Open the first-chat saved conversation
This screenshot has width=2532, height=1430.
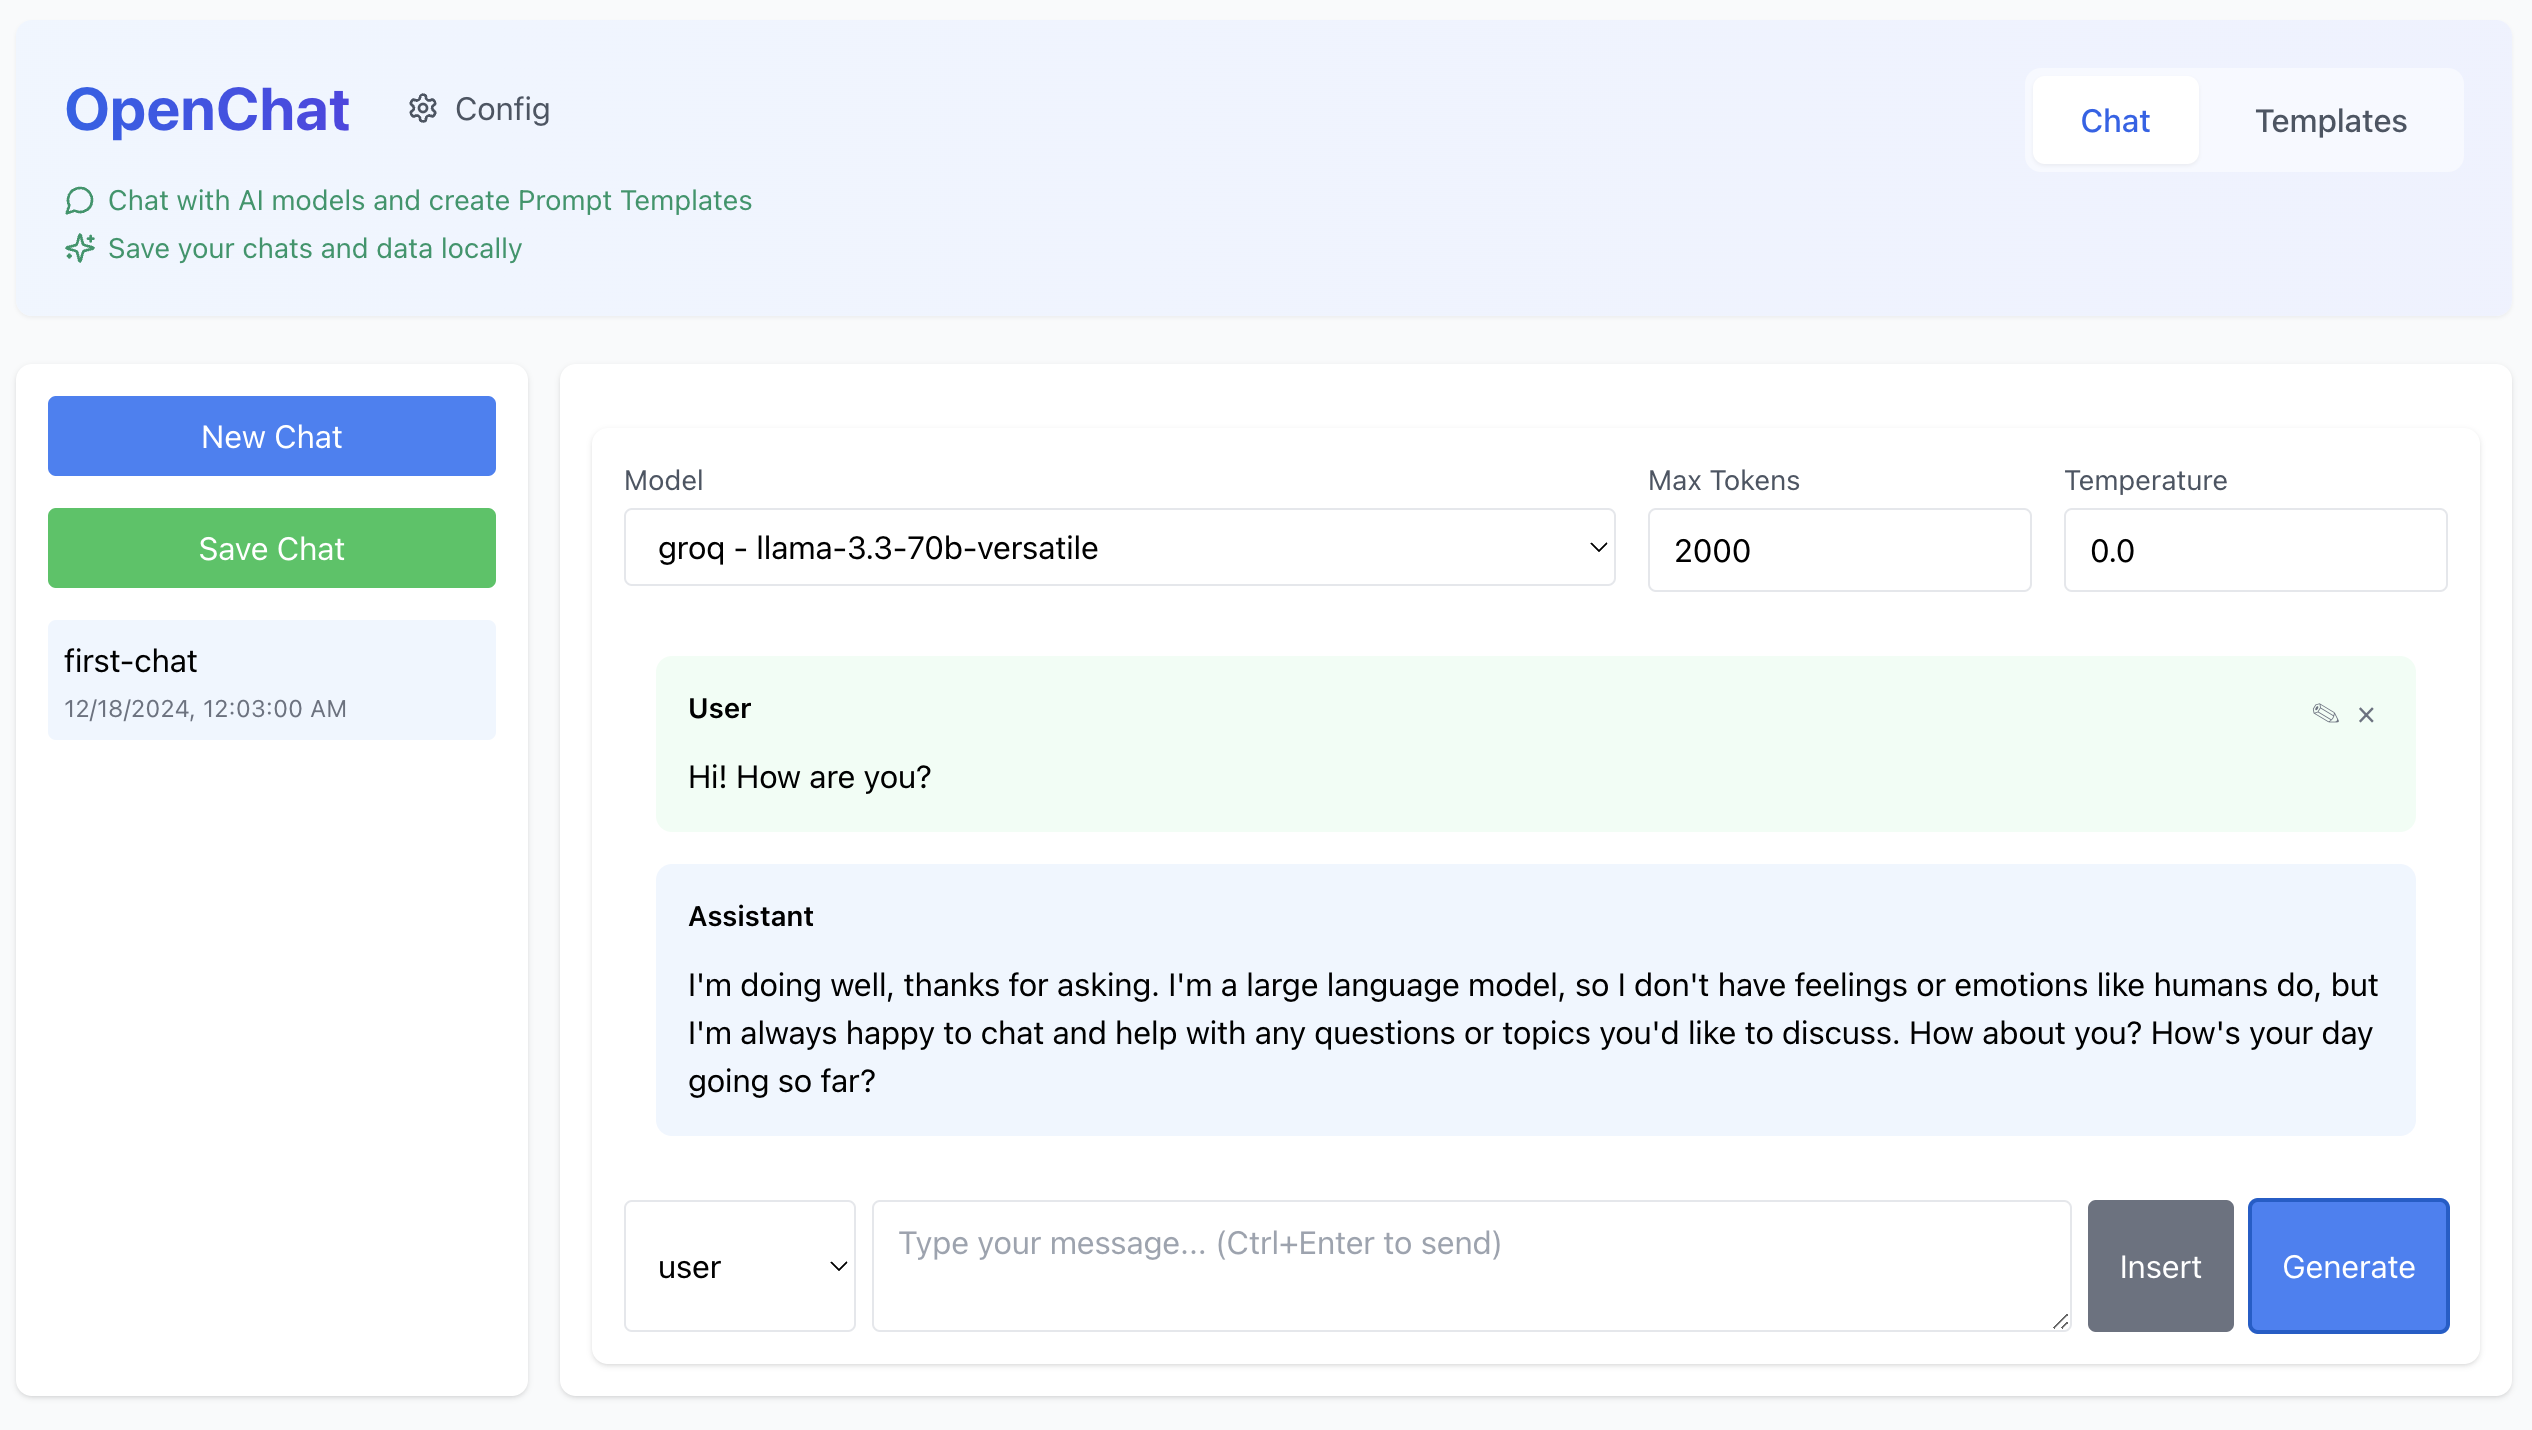[x=272, y=680]
